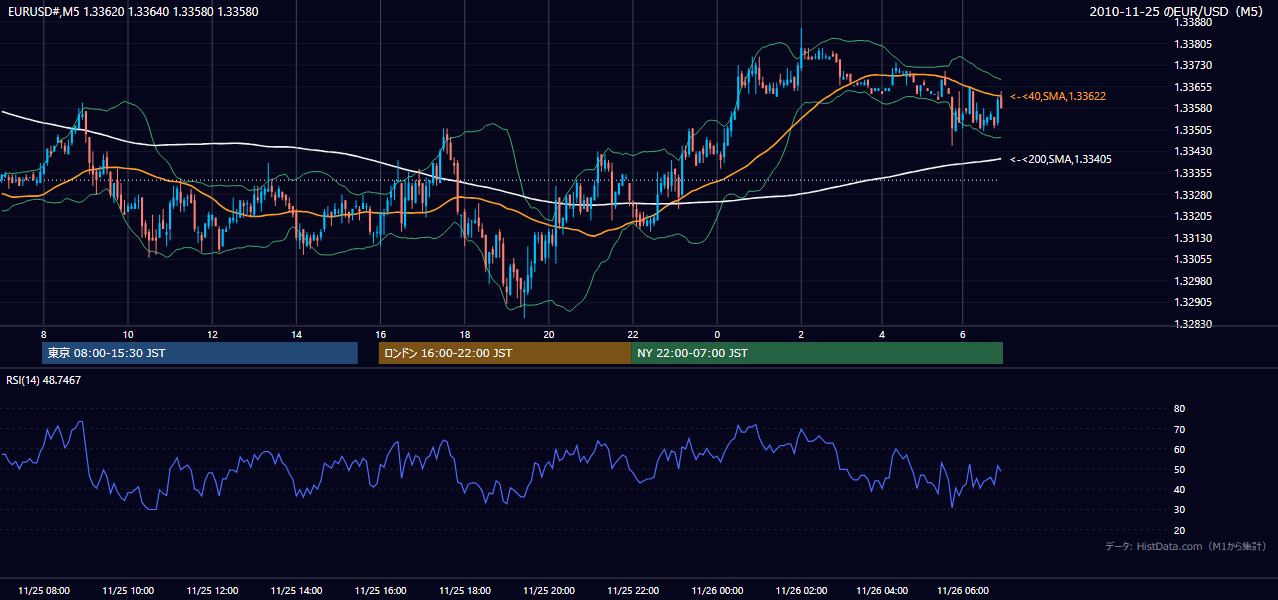The height and width of the screenshot is (600, 1278).
Task: Click the 11/25 10:00 time label
Action: [128, 591]
